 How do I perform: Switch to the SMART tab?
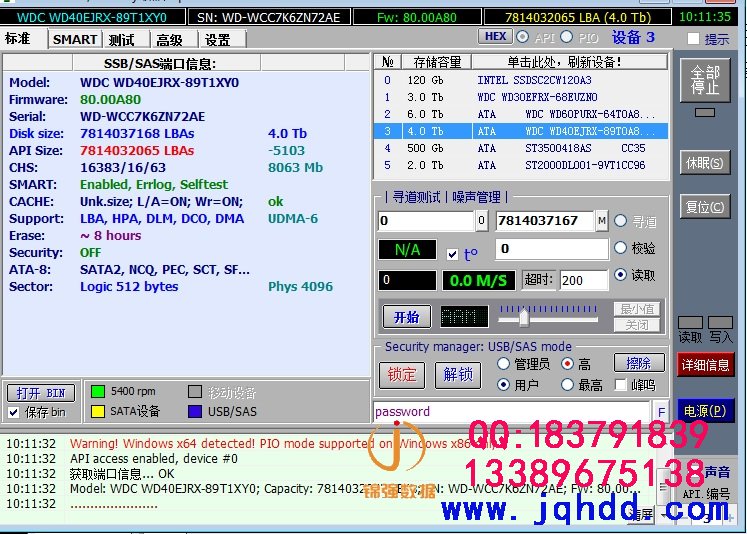tap(75, 39)
